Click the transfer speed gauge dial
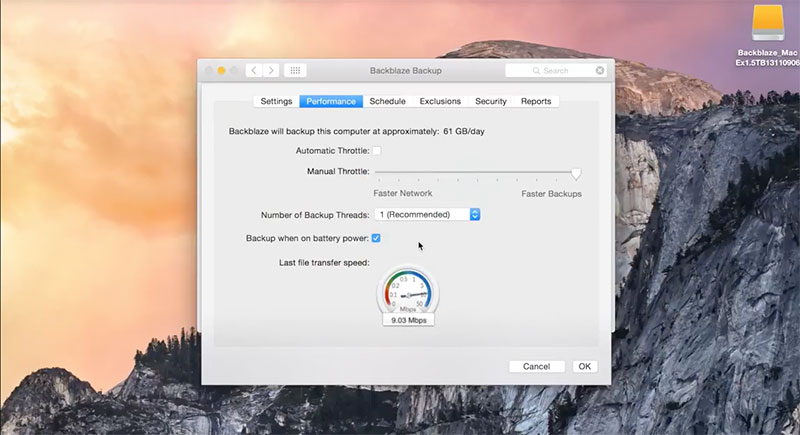Viewport: 800px width, 435px height. click(x=407, y=292)
